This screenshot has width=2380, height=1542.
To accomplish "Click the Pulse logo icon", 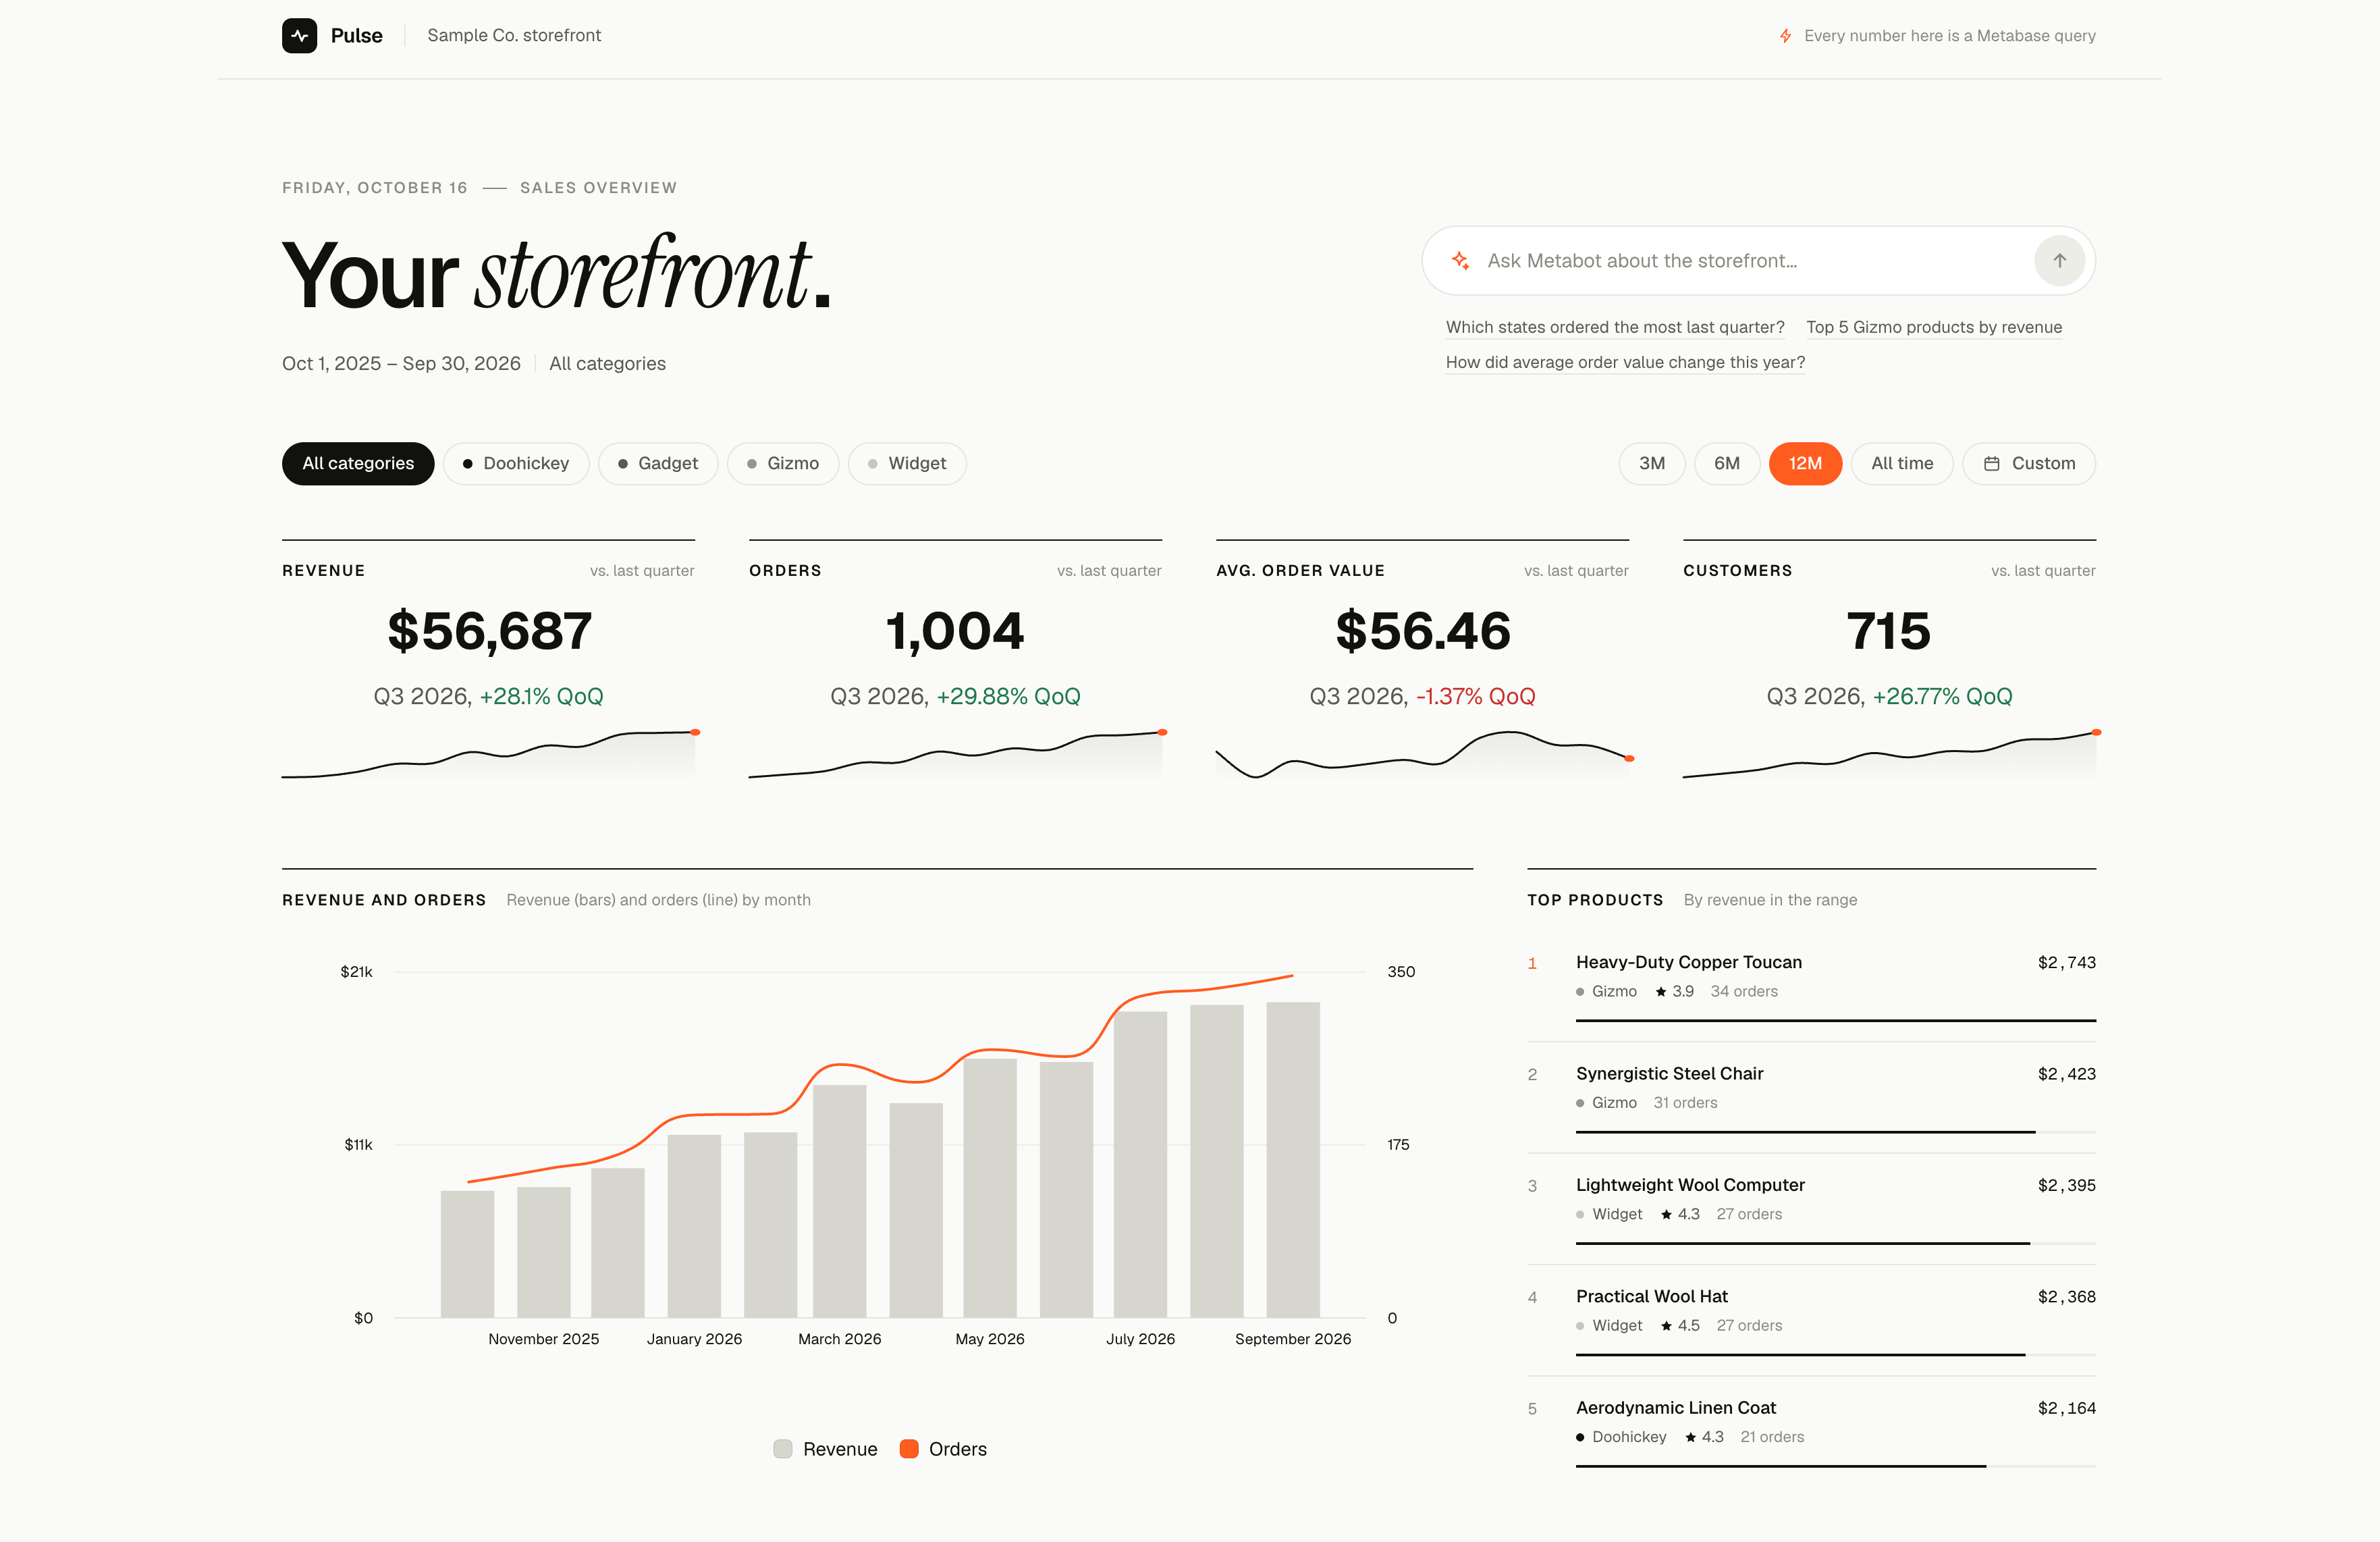I will tap(299, 35).
